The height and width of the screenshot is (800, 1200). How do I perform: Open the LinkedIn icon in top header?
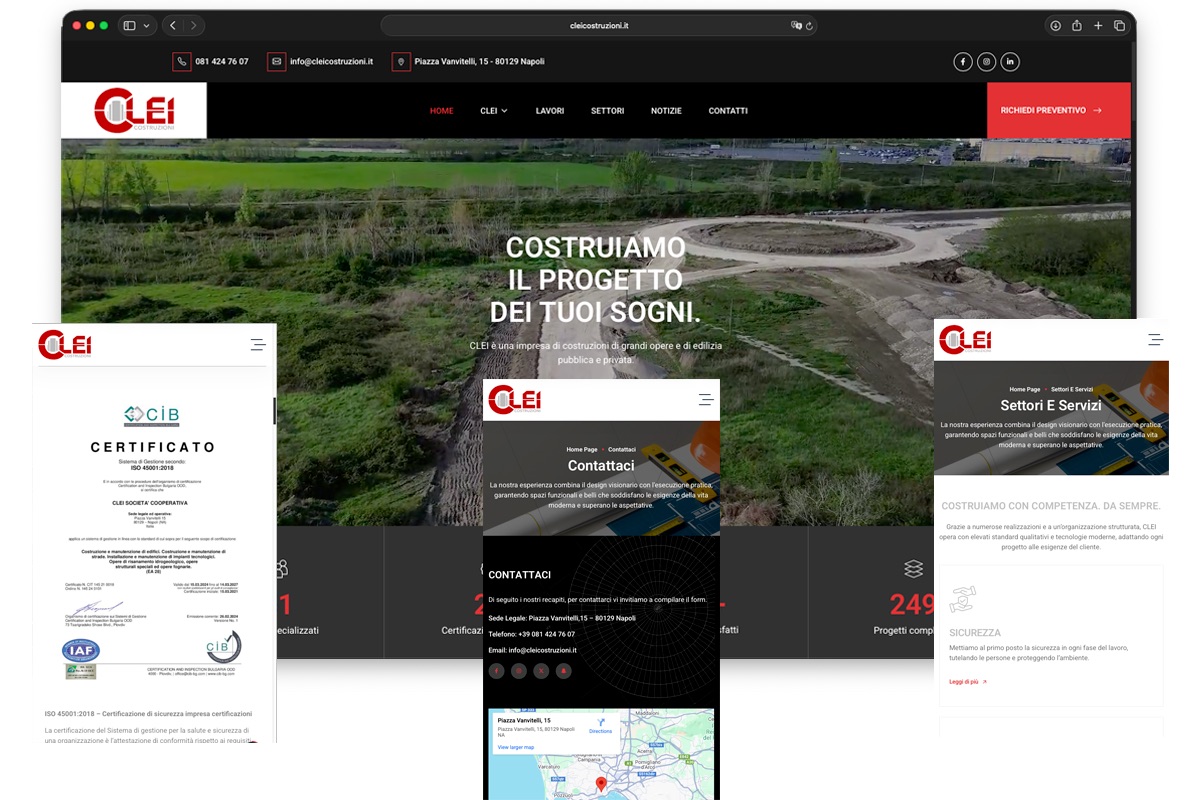[1010, 62]
